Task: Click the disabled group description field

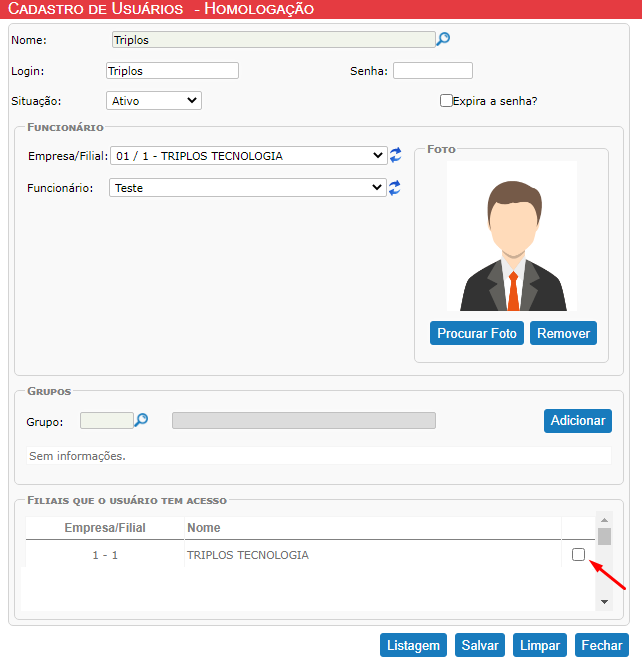Action: point(304,420)
